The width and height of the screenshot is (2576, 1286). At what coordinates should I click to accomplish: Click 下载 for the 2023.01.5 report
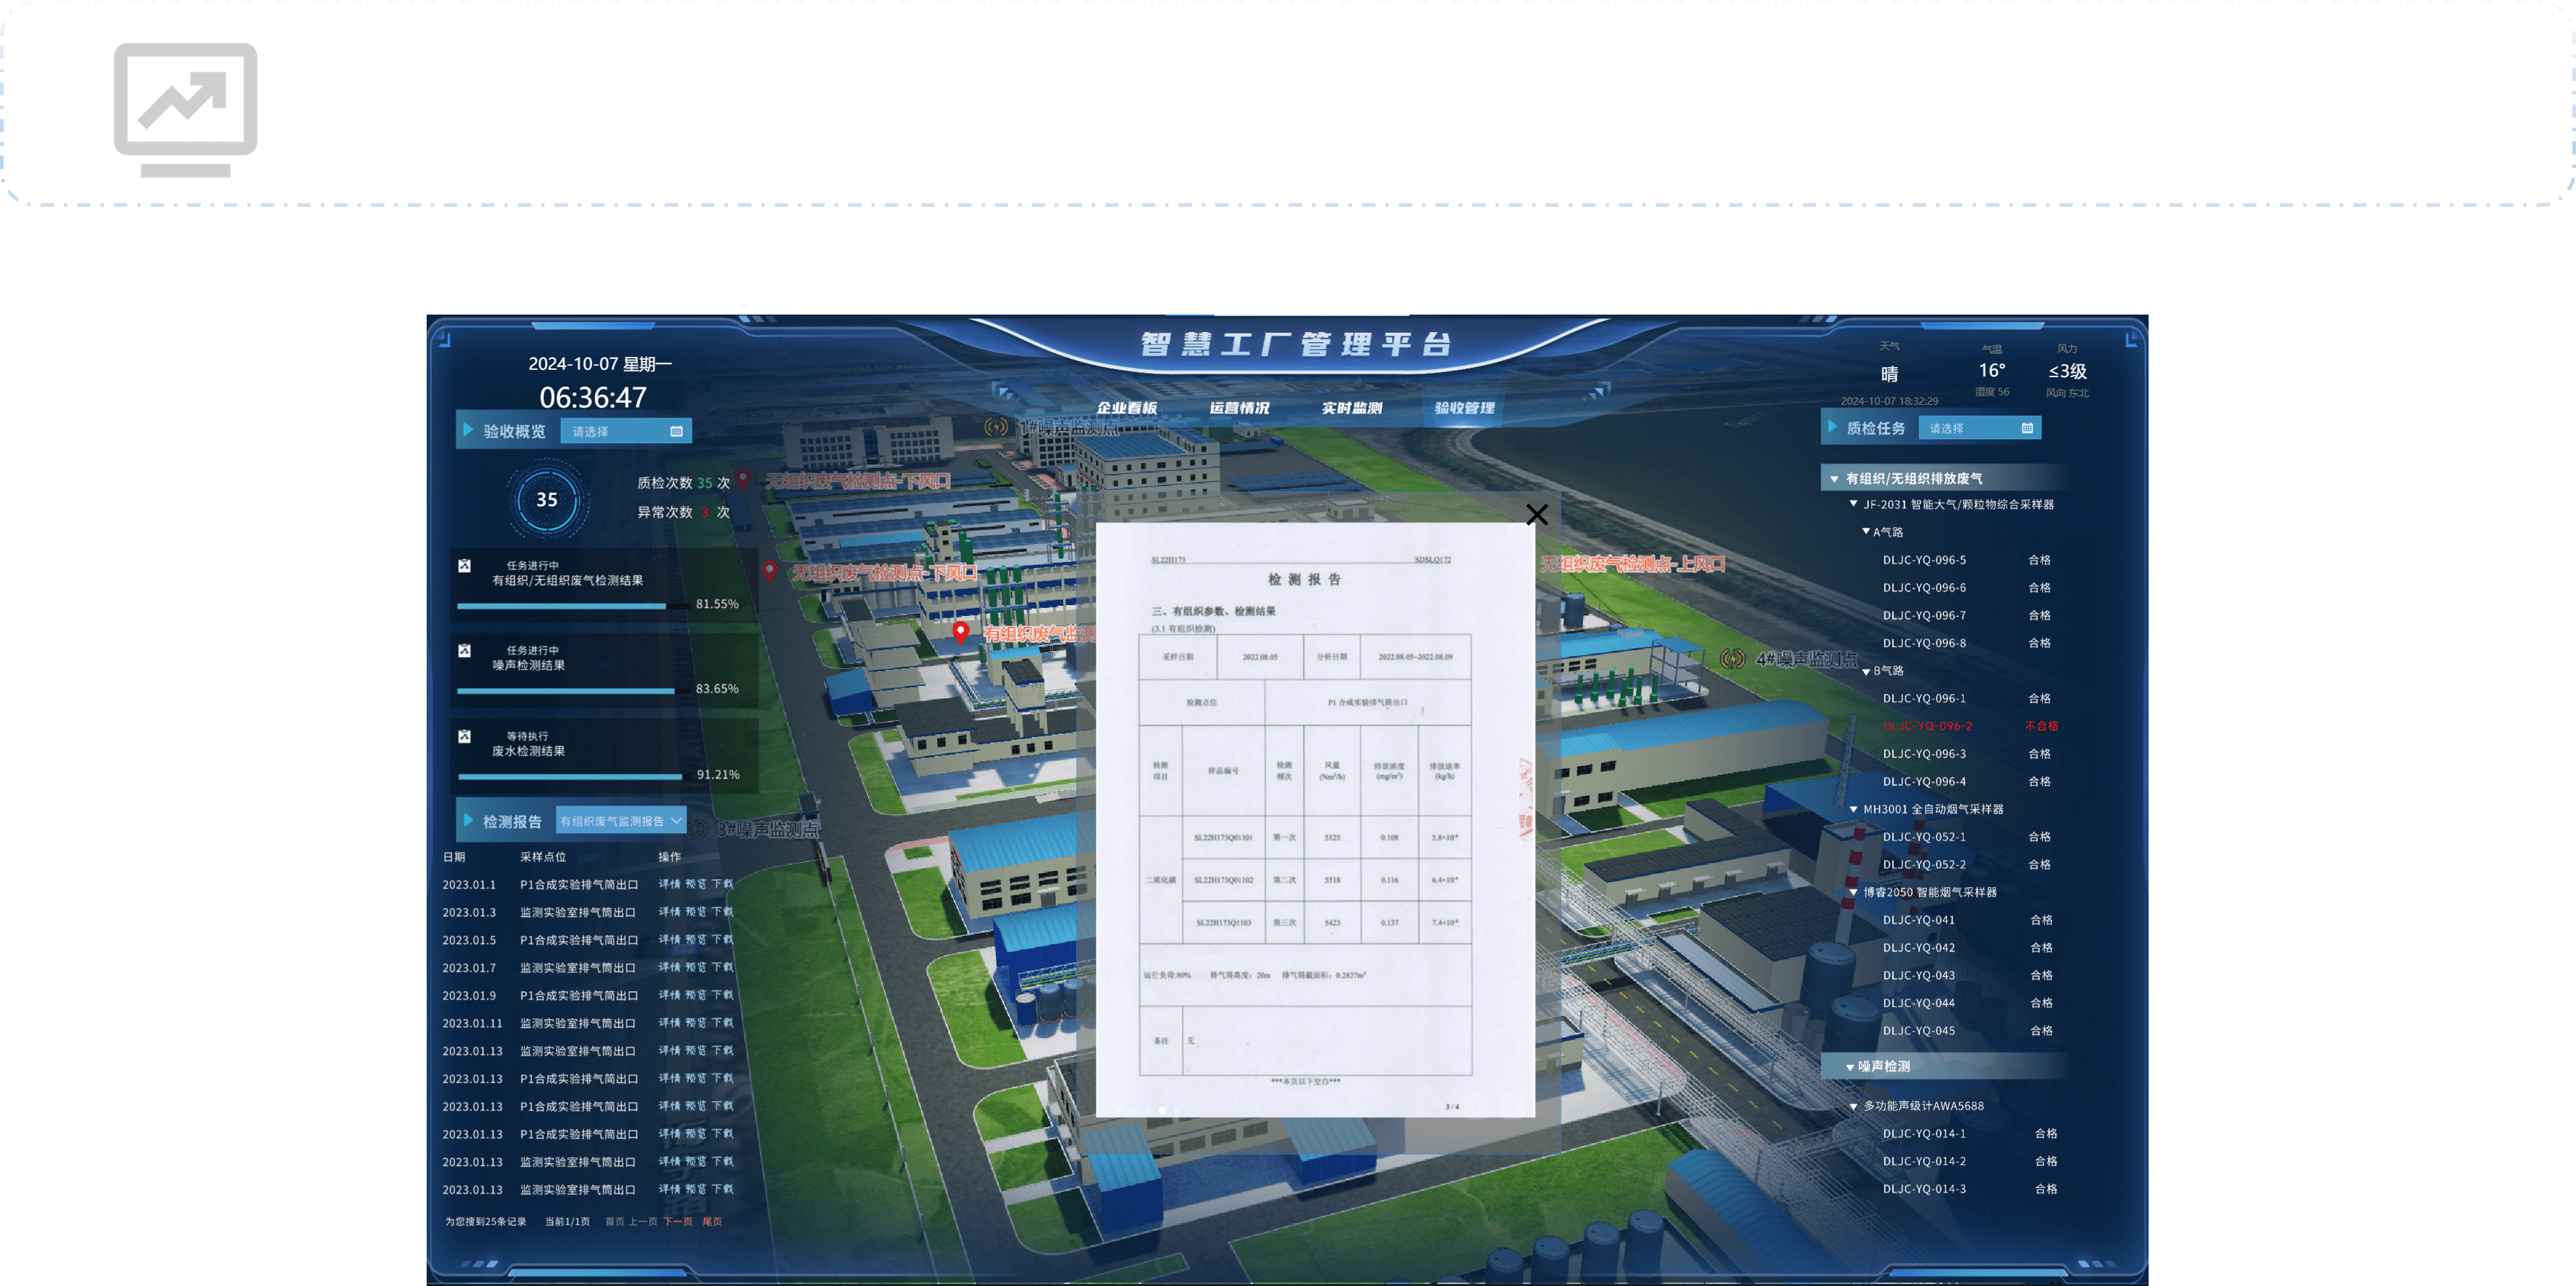coord(722,940)
